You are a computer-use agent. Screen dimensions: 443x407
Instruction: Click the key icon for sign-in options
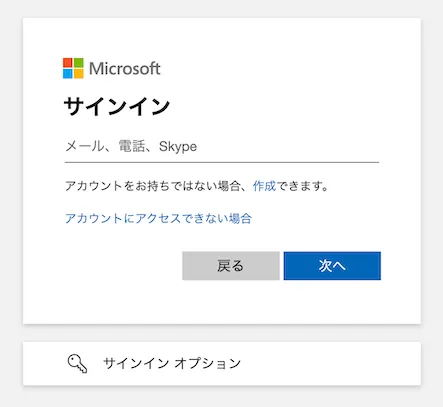(x=77, y=364)
